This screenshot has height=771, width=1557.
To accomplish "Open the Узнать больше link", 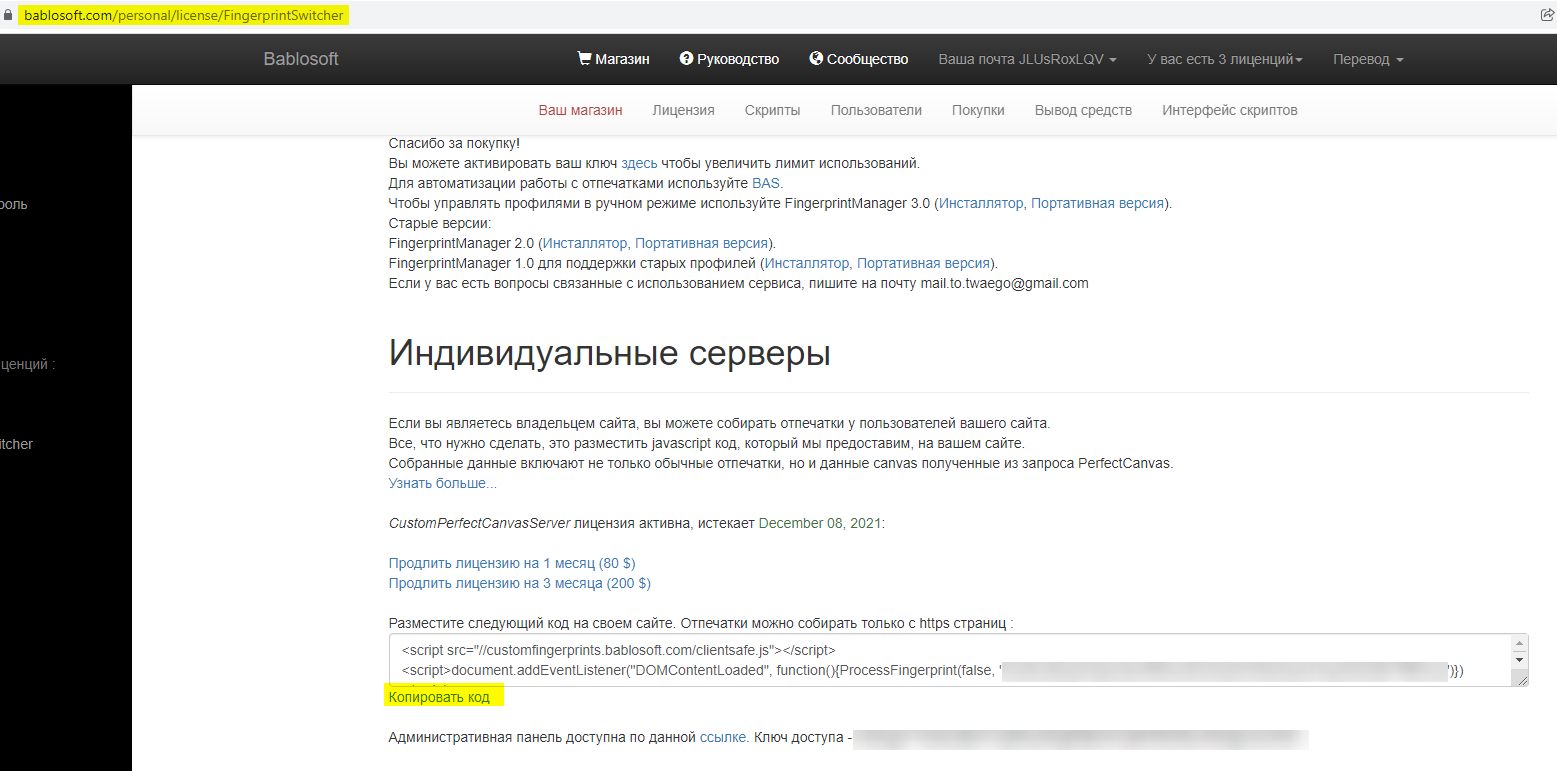I will (442, 483).
